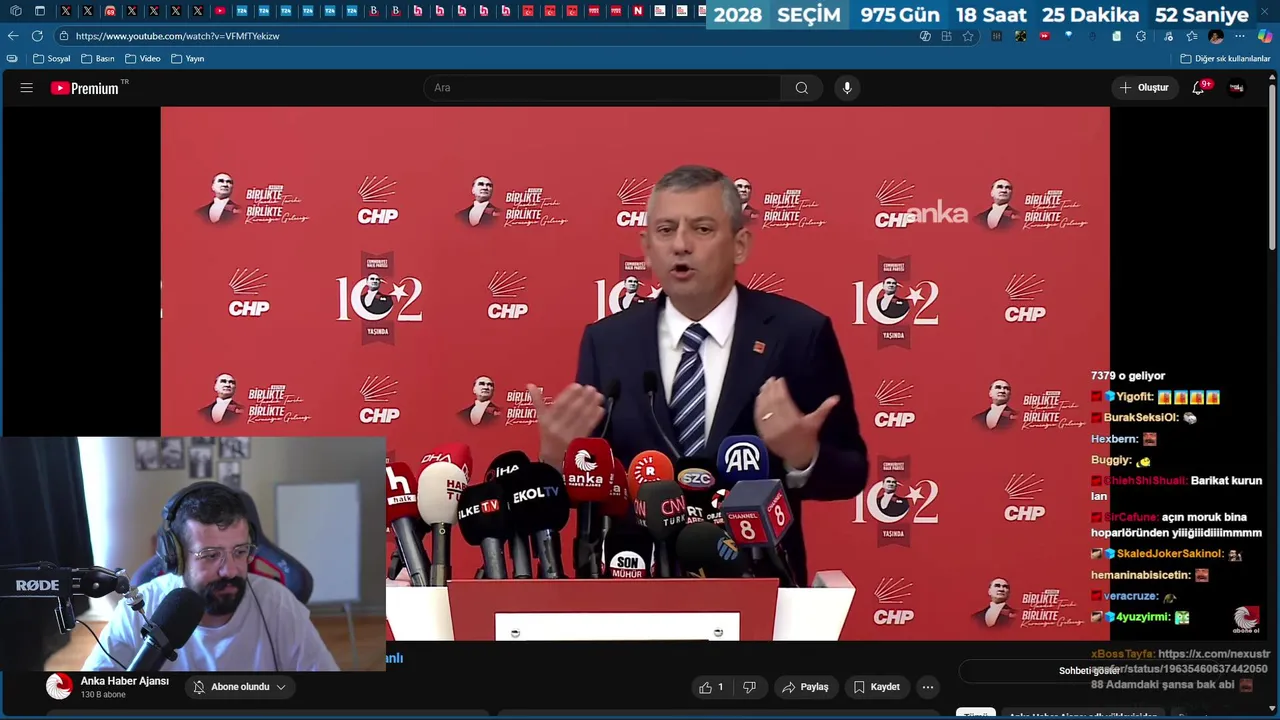Click the media control music-note icon
This screenshot has width=1280, height=720.
1168,36
